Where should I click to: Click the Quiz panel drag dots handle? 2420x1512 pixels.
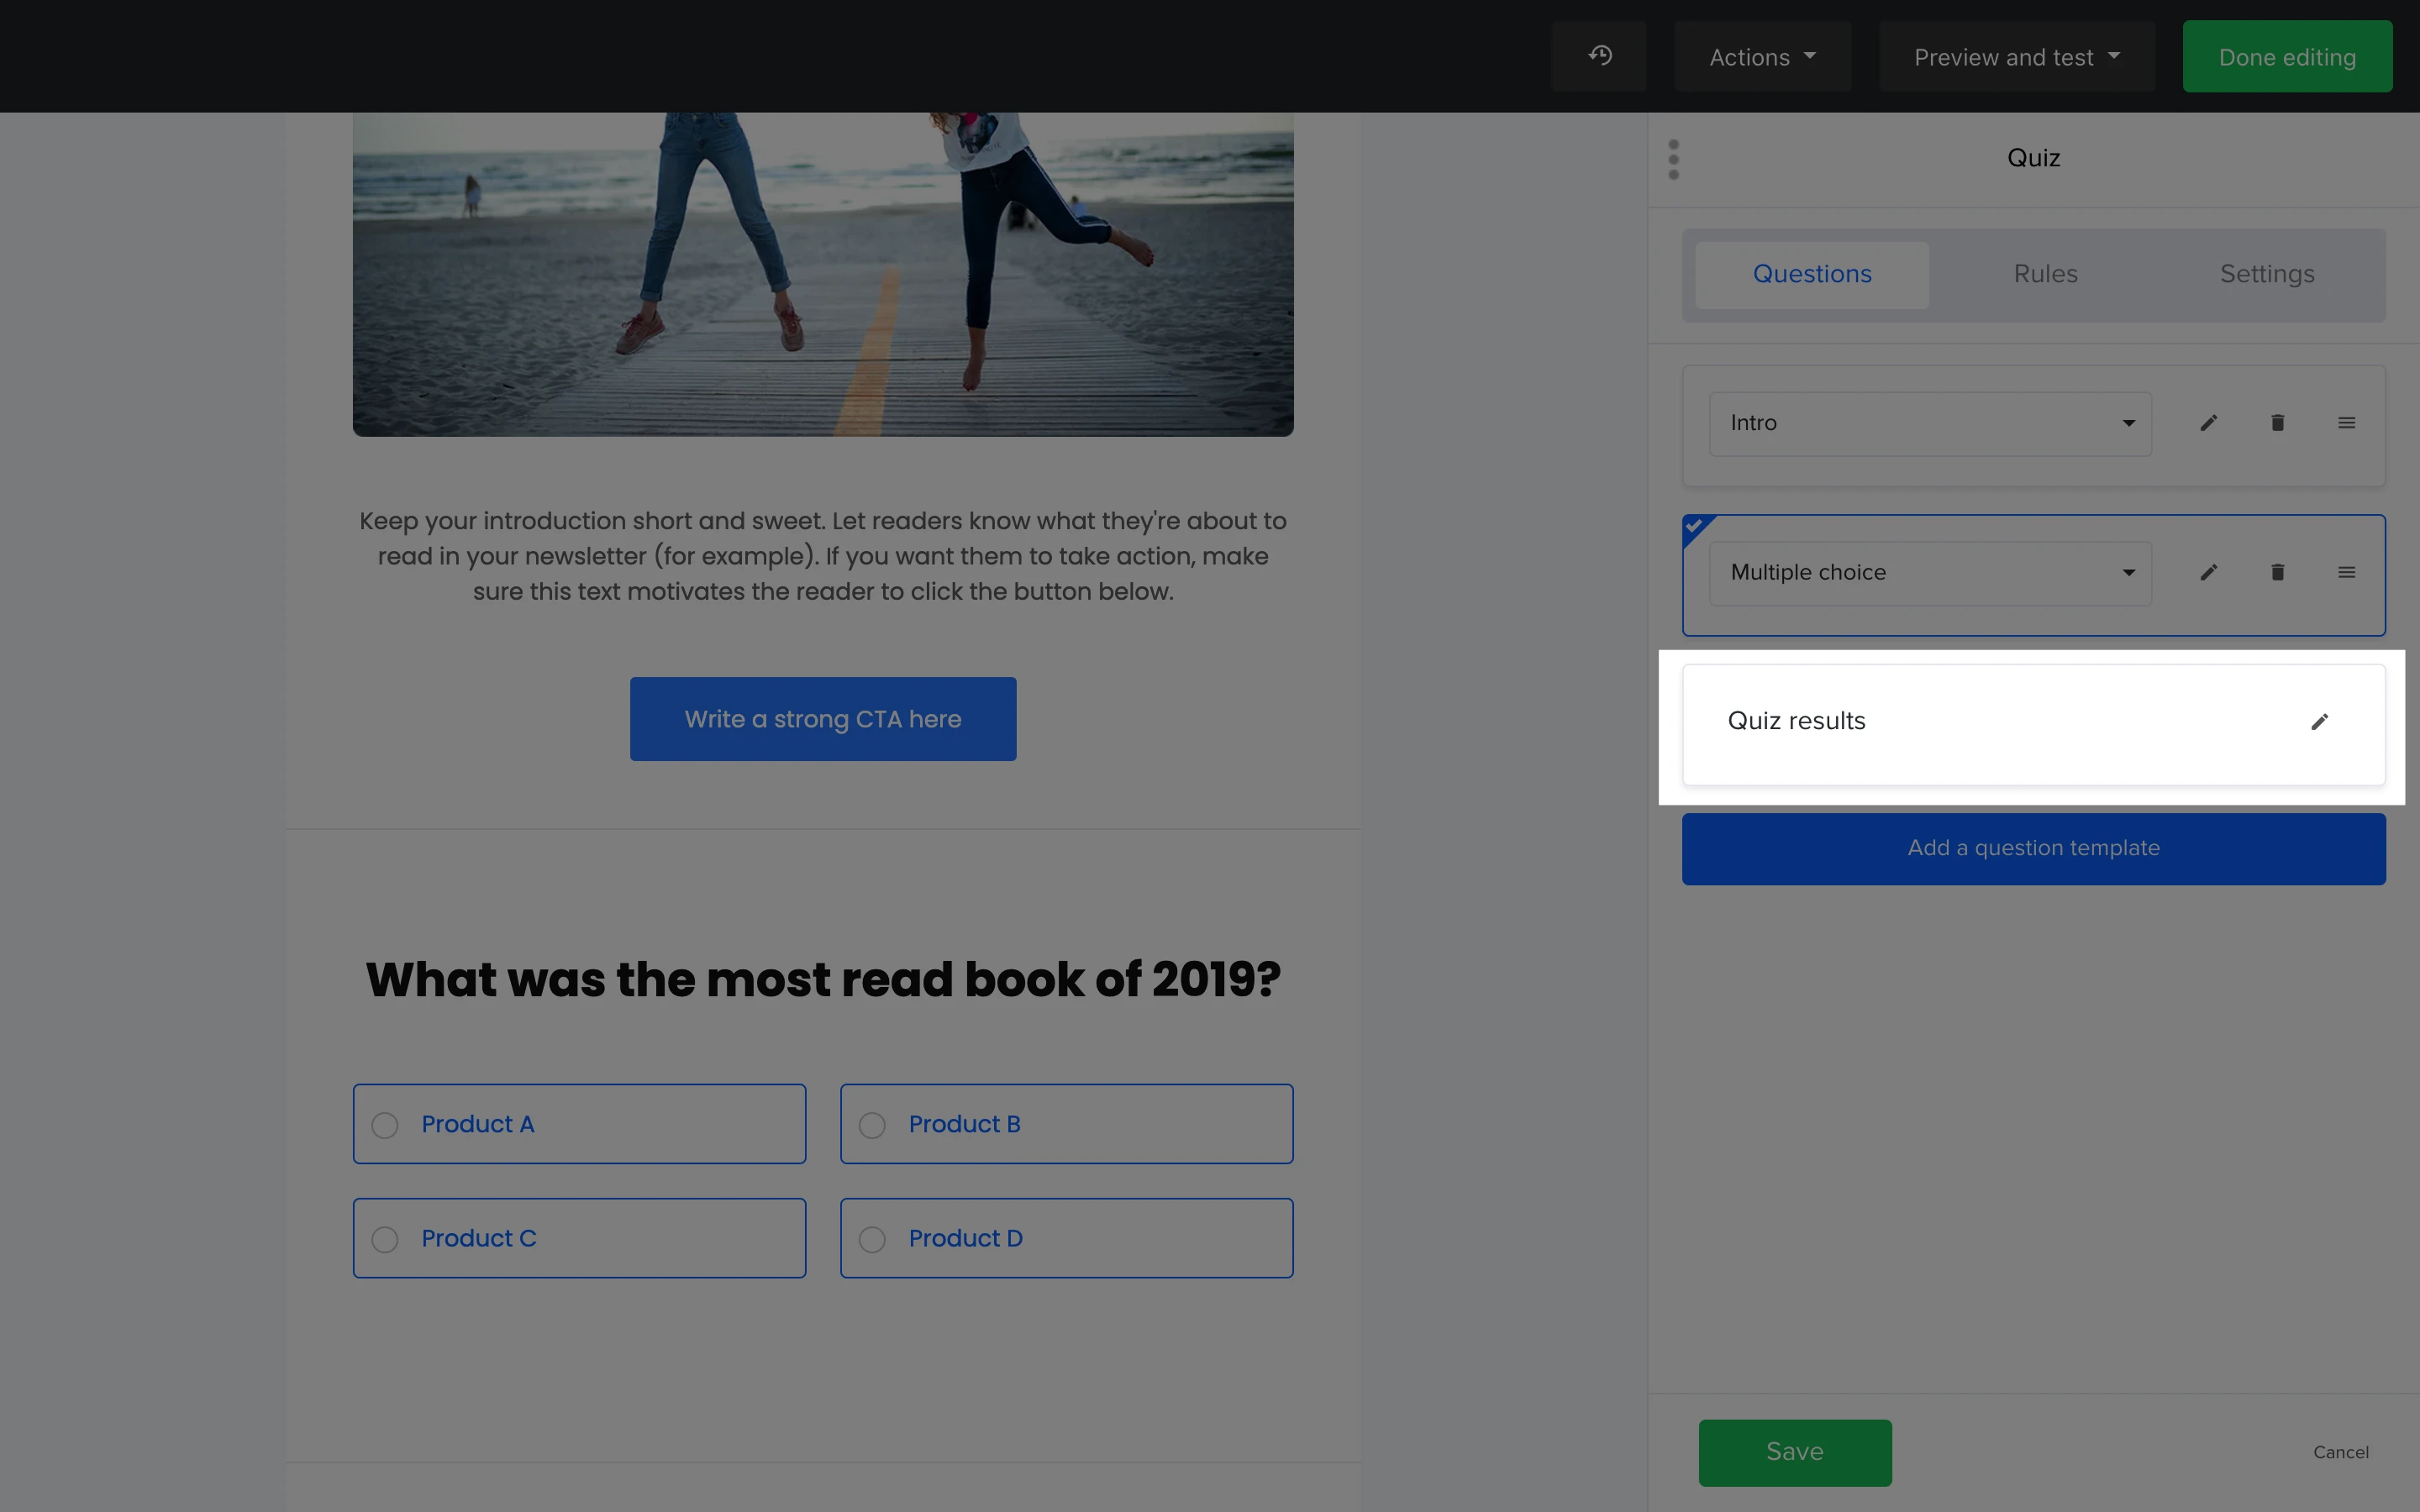(x=1674, y=160)
